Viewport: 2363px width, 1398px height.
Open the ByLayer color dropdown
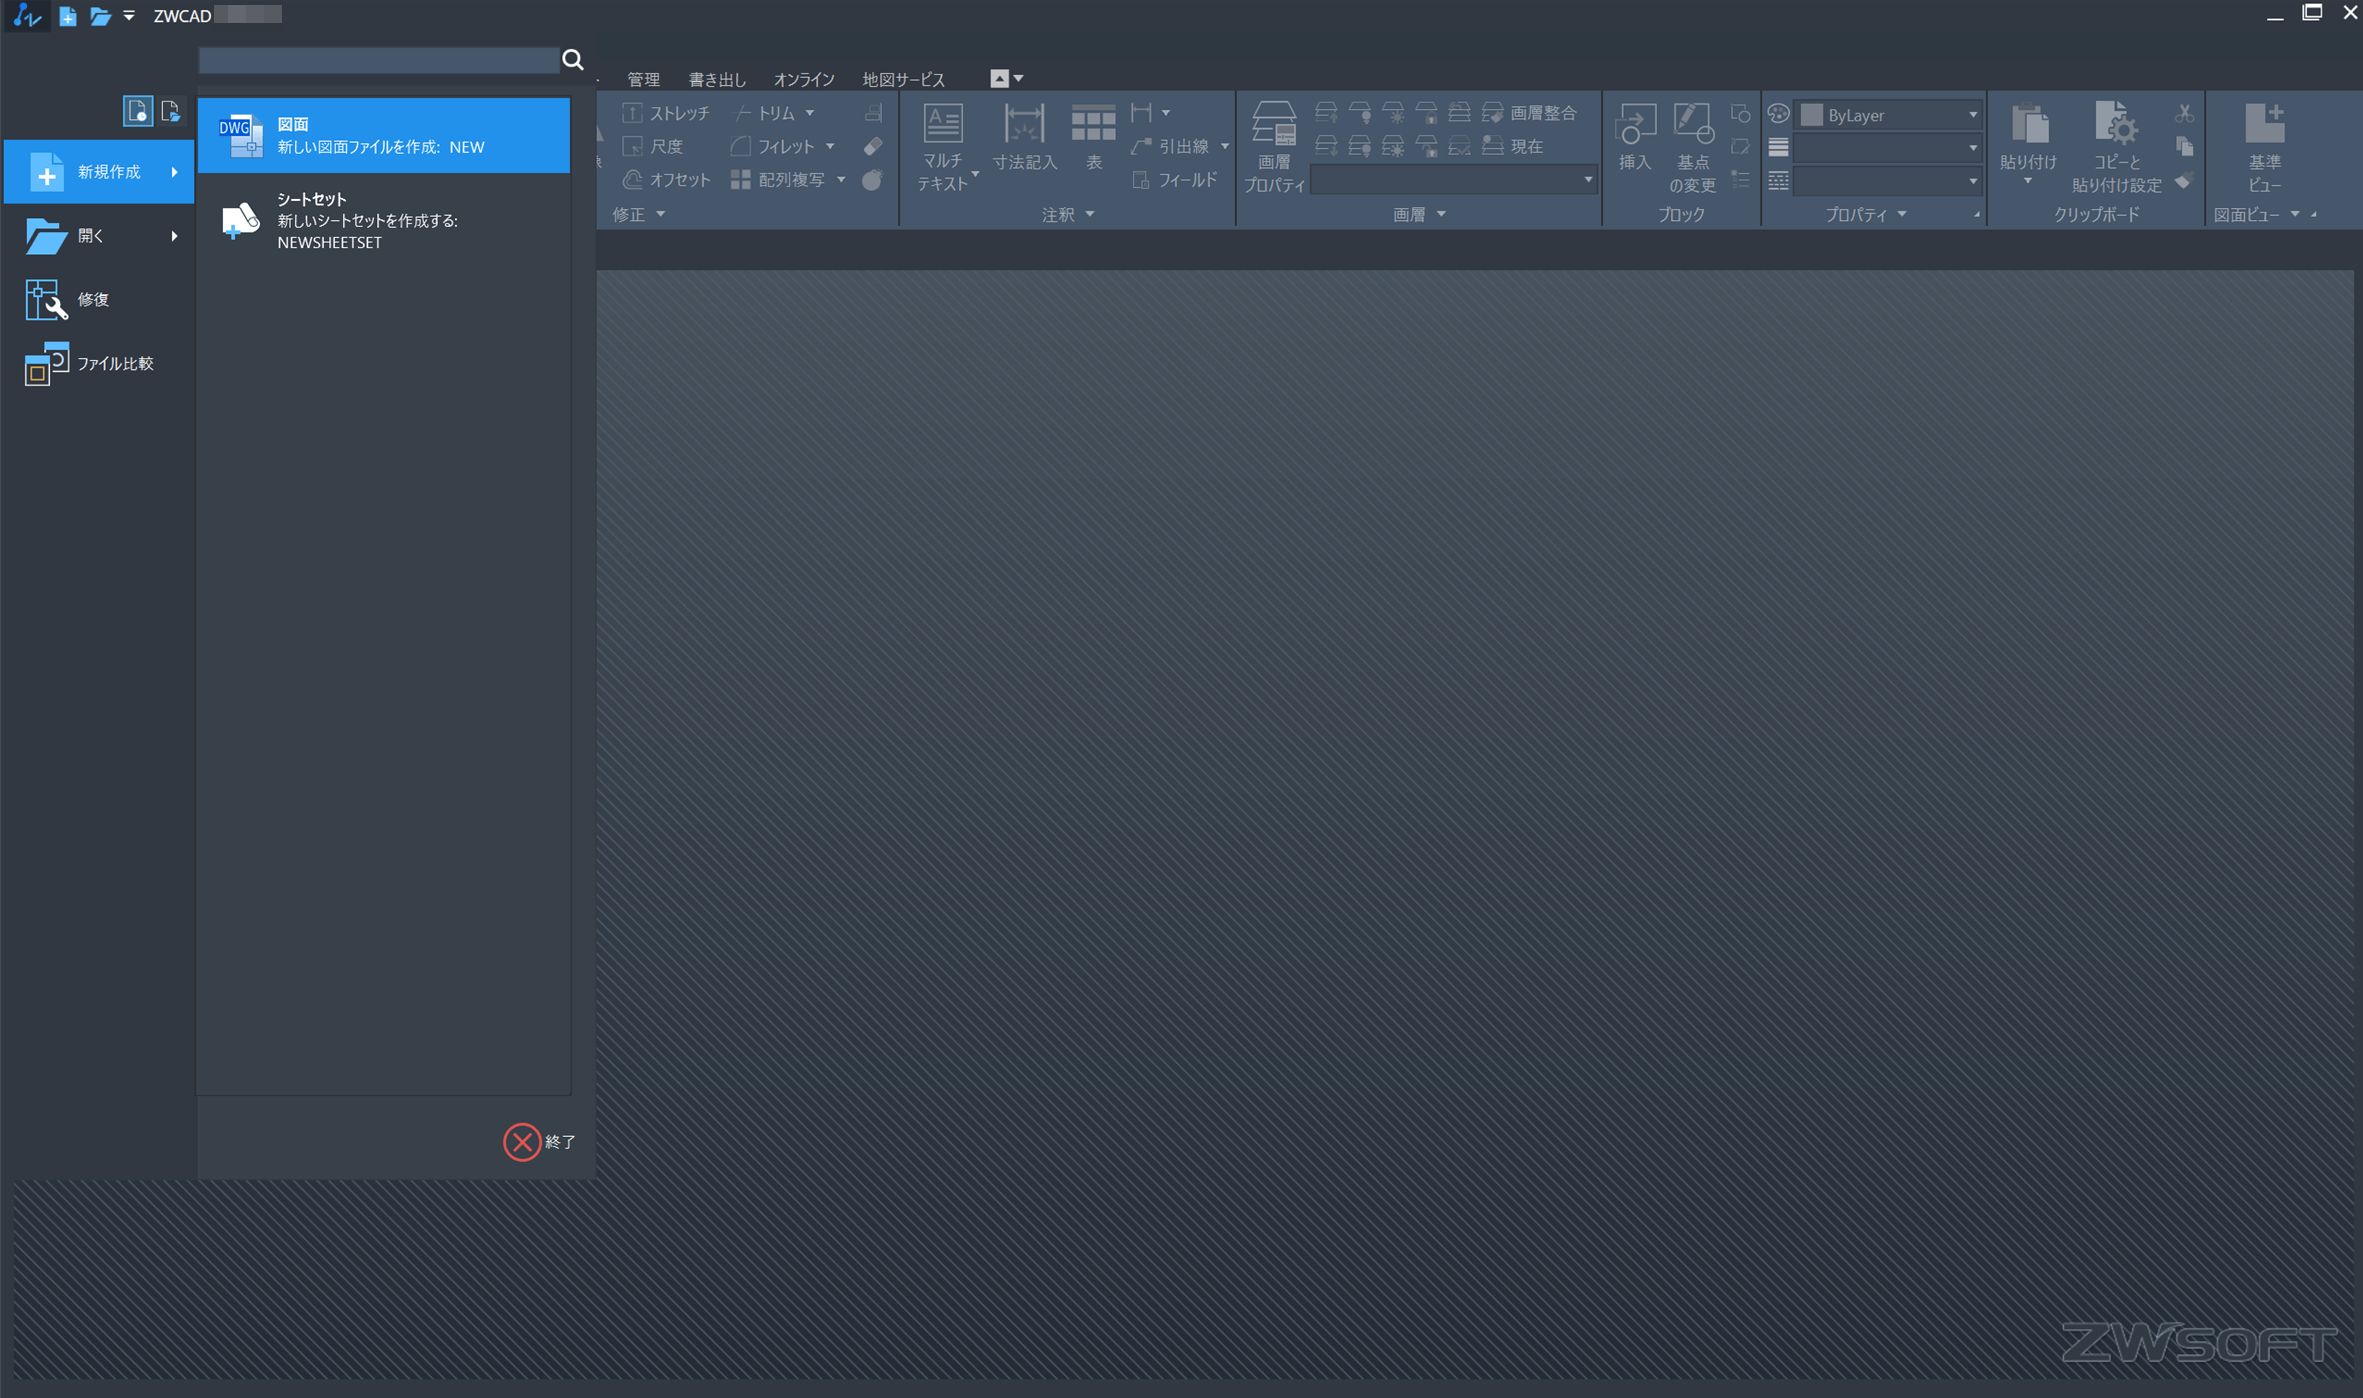(1888, 115)
